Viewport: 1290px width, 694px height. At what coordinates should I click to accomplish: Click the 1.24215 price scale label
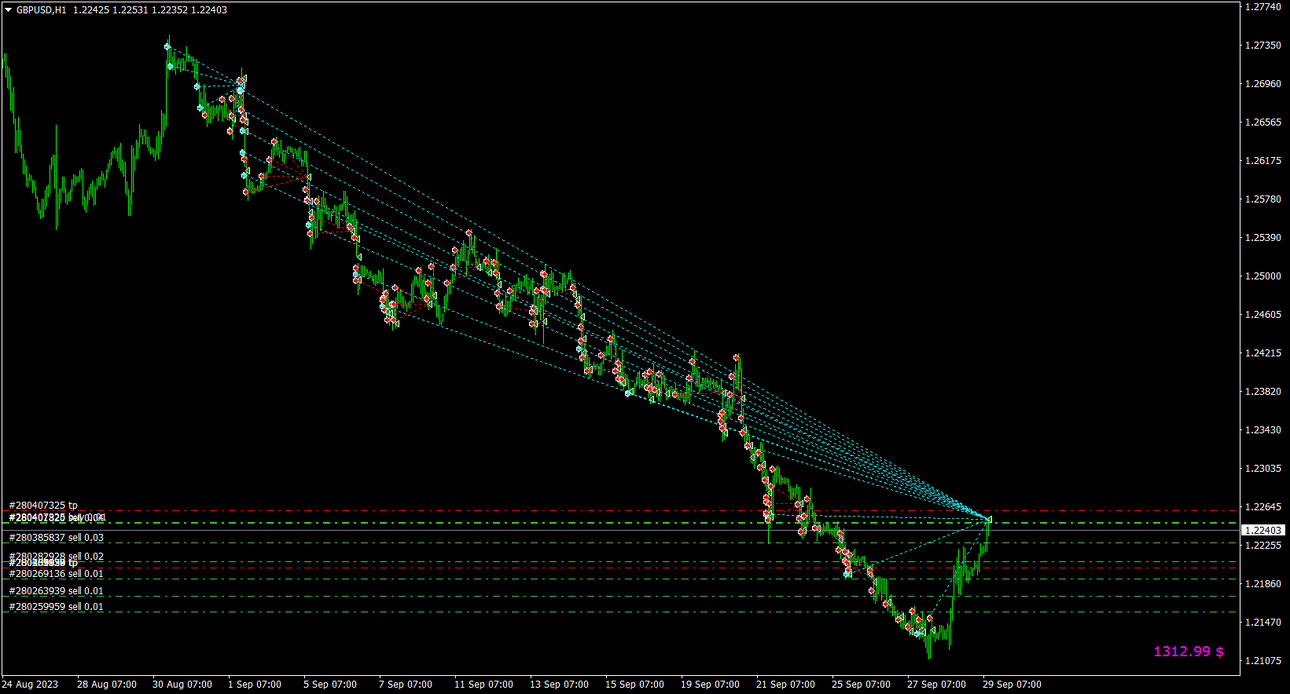[x=1264, y=353]
